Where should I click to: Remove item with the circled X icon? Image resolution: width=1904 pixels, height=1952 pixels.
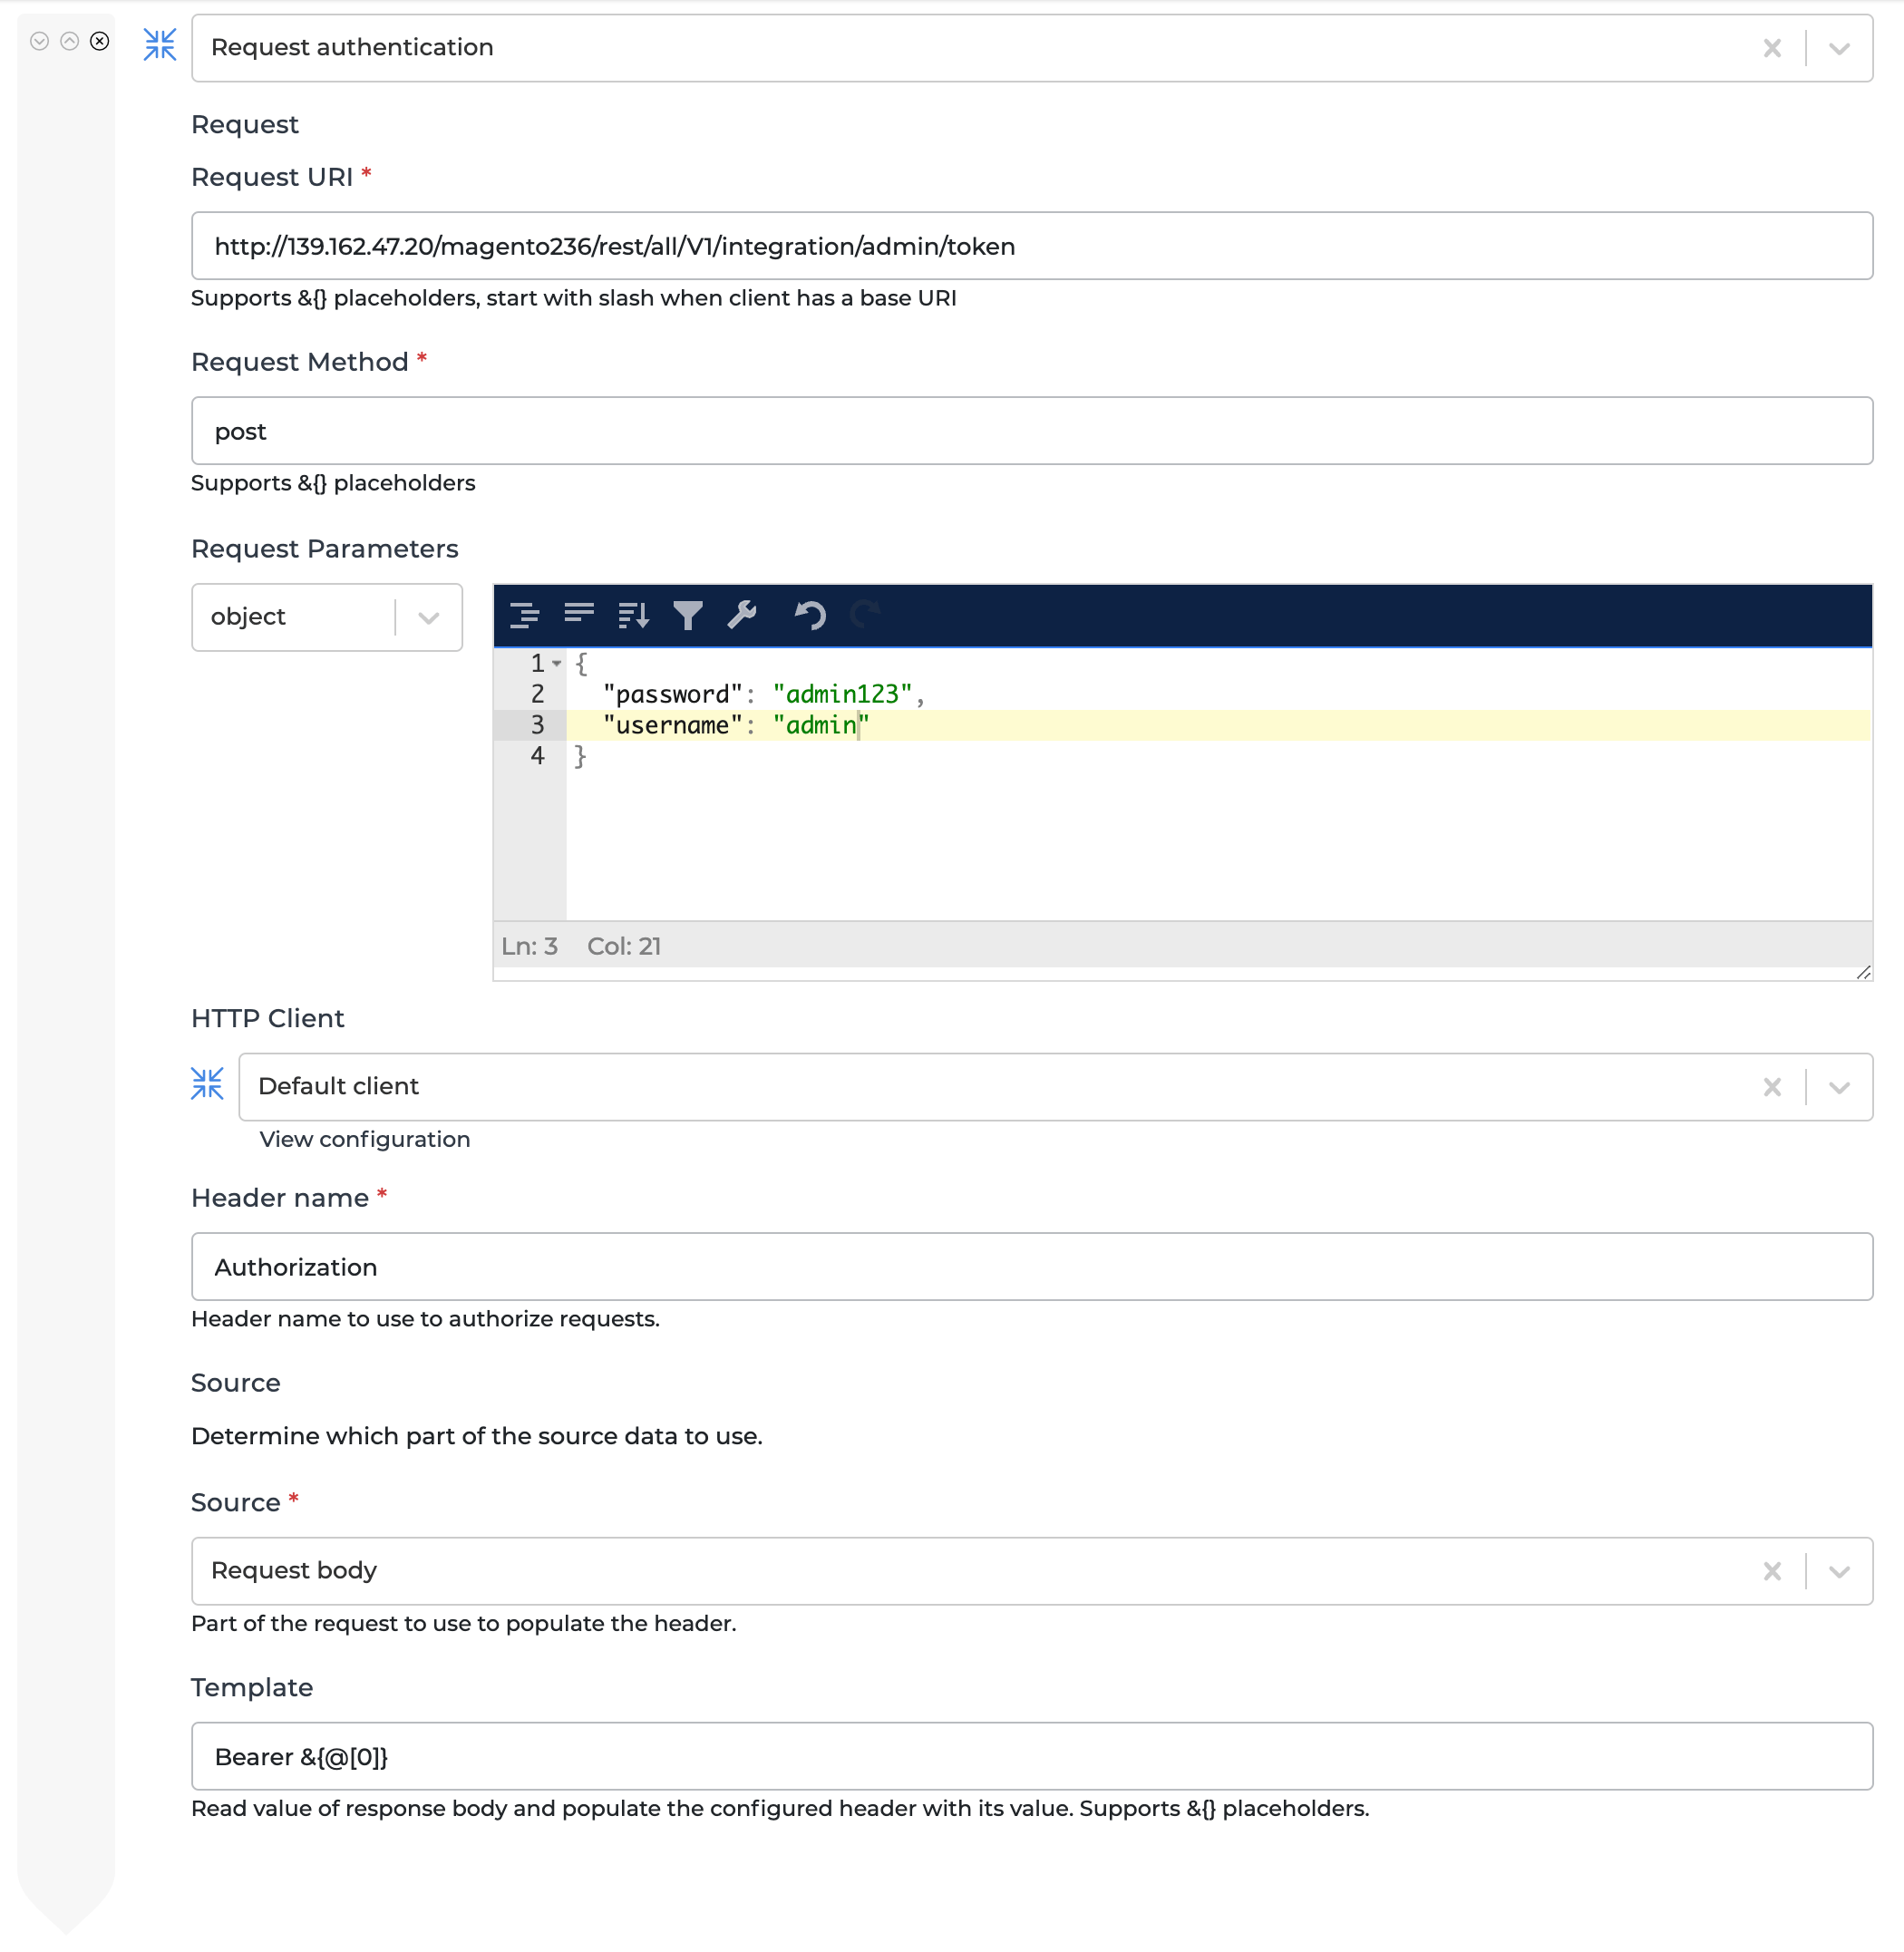point(99,41)
